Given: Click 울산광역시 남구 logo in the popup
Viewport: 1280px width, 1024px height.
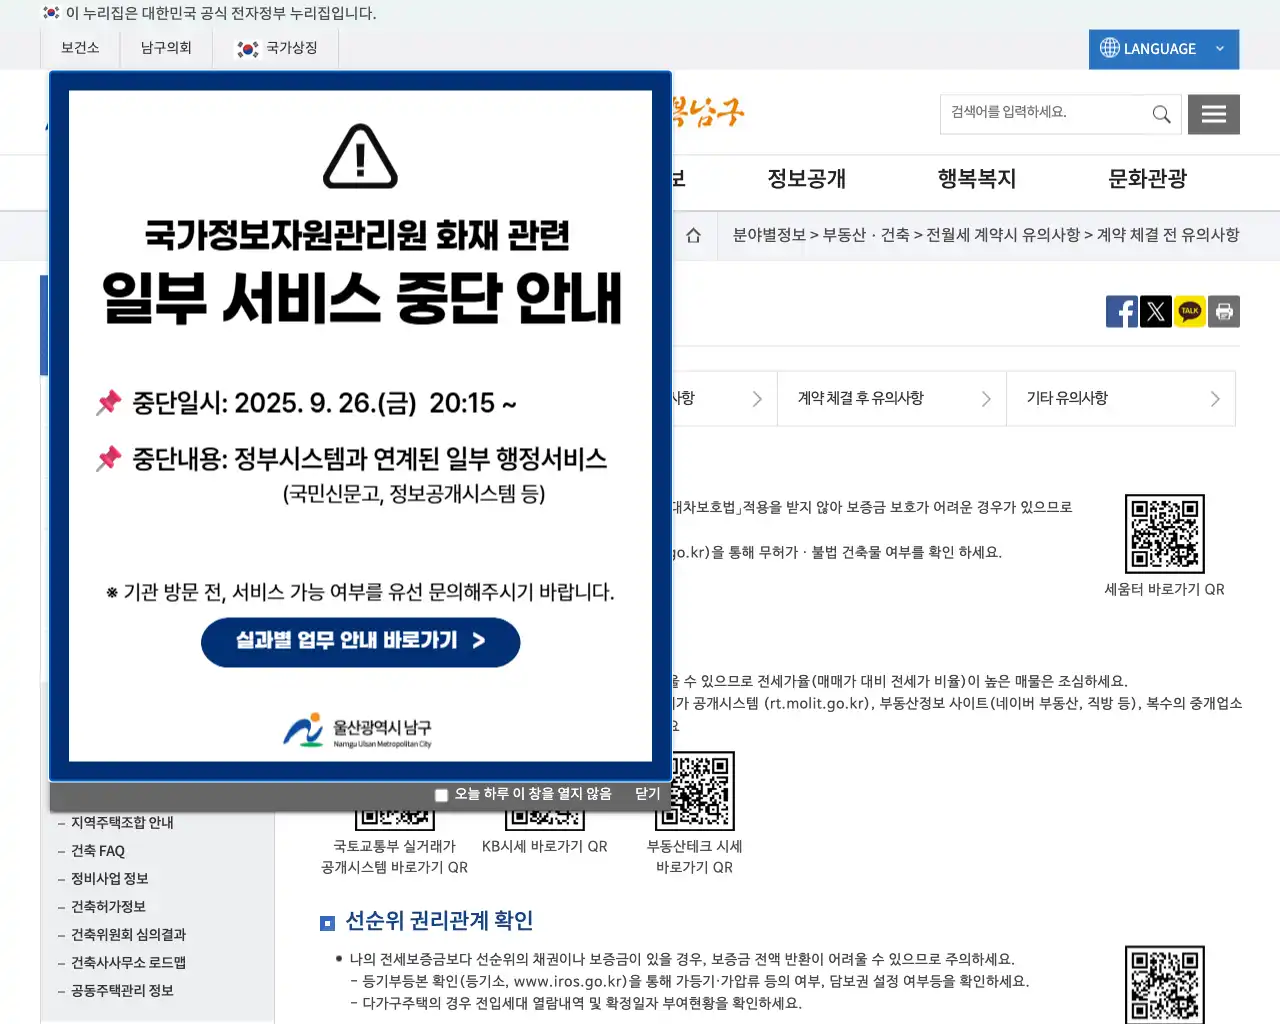Looking at the screenshot, I should (357, 731).
